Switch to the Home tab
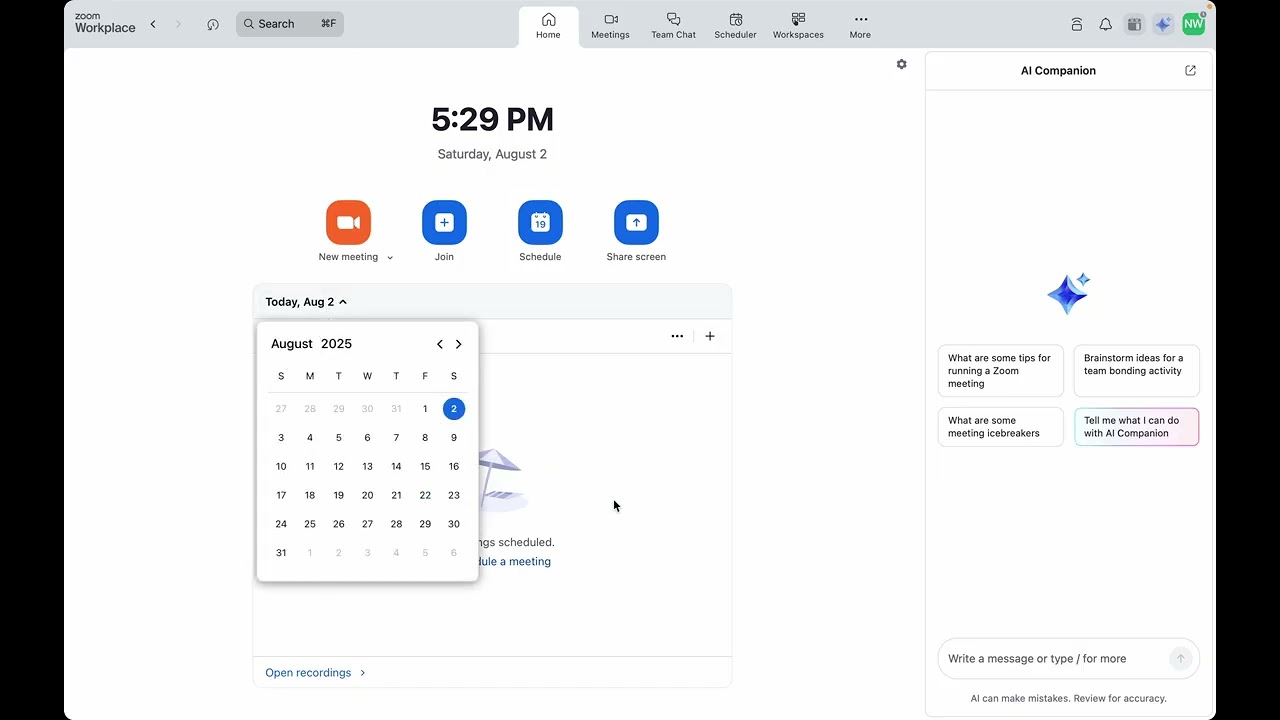Image resolution: width=1280 pixels, height=720 pixels. pos(548,26)
